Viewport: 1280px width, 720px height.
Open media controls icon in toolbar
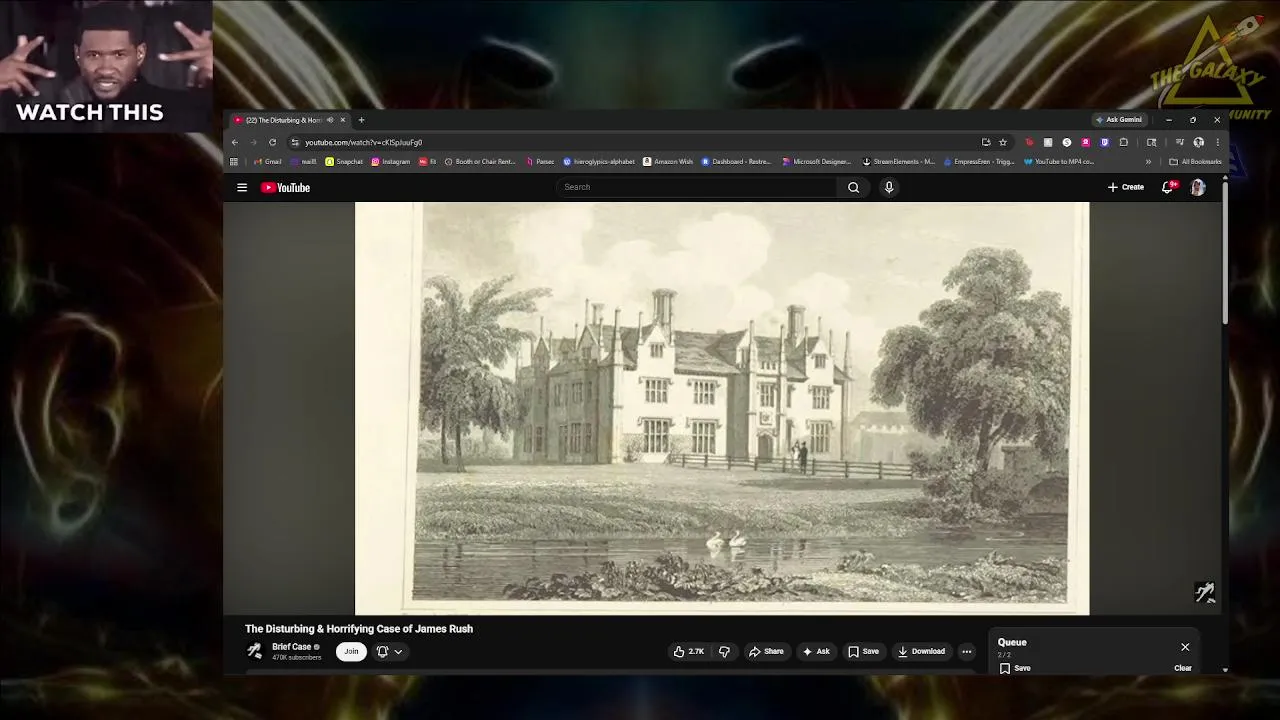(1180, 142)
